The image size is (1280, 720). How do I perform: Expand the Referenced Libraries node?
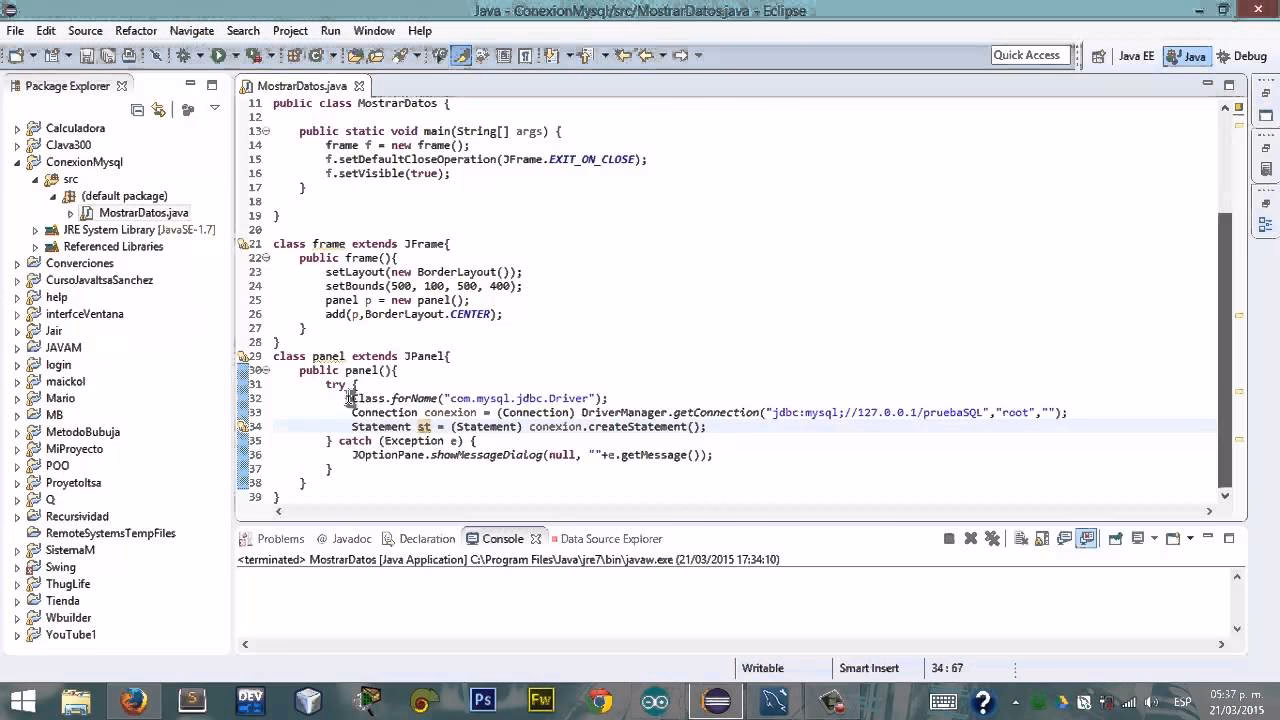pyautogui.click(x=35, y=247)
